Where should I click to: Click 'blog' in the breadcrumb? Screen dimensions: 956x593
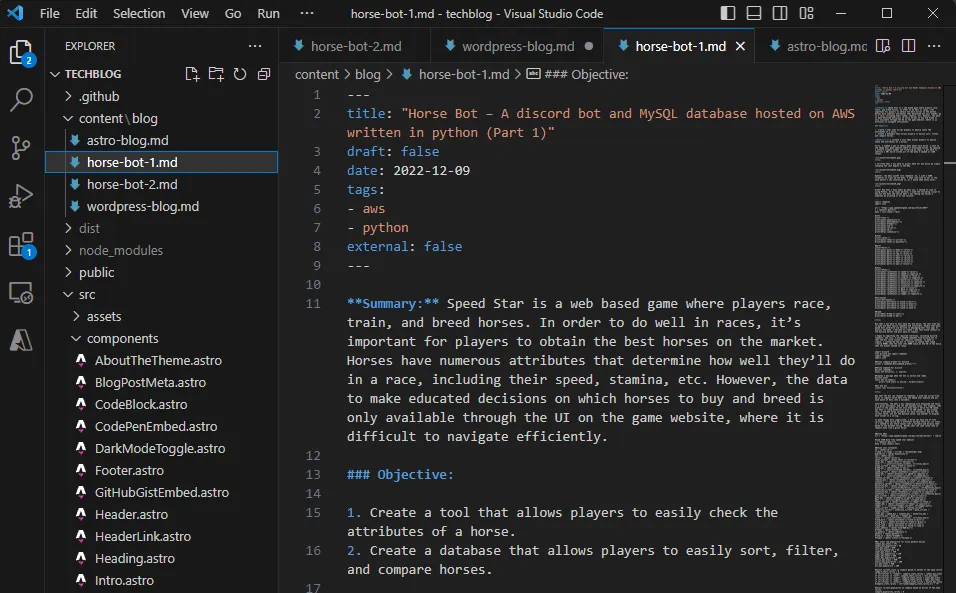368,74
